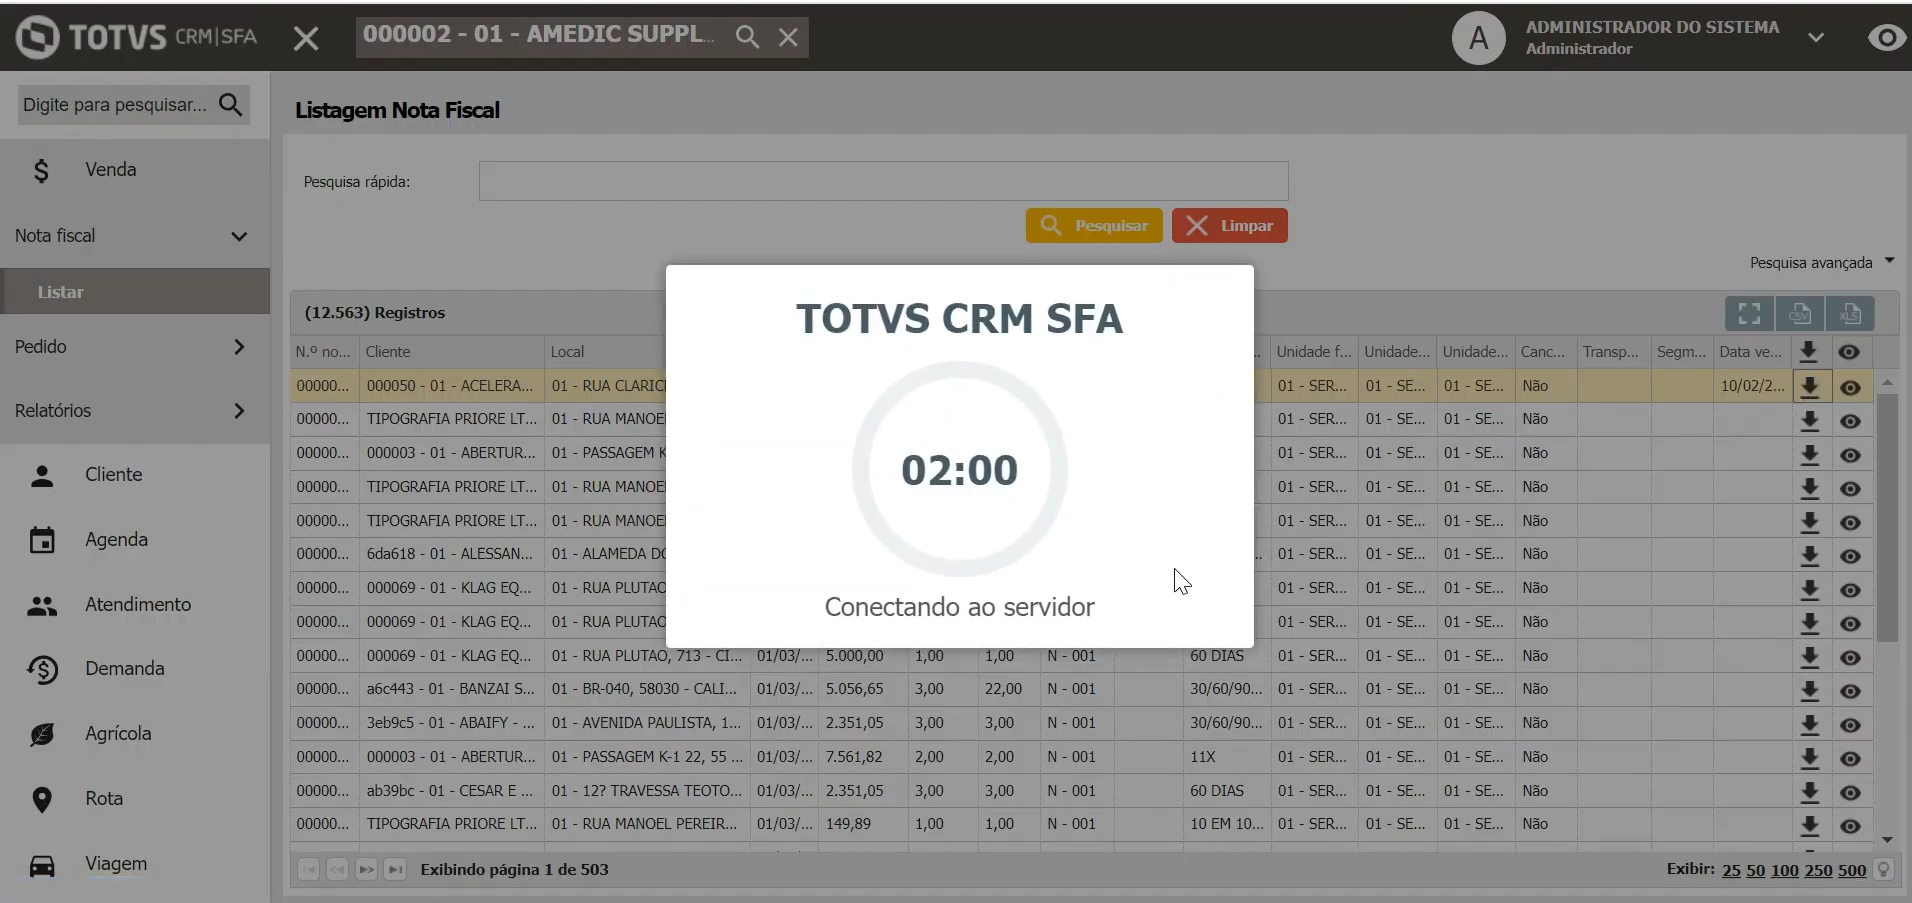Export the listing as CSV

pos(1800,313)
